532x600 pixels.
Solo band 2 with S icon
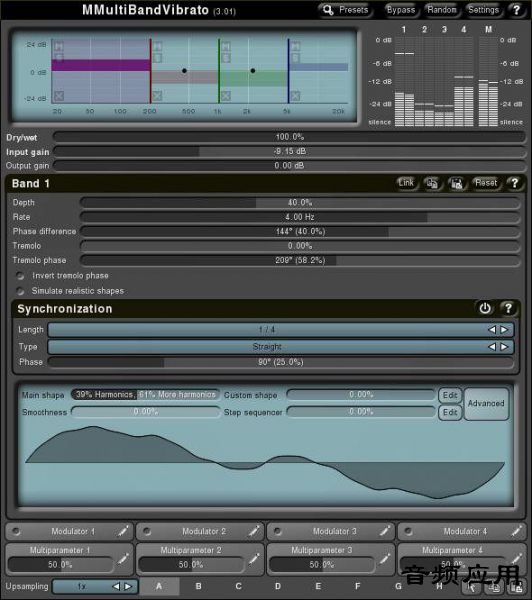(x=157, y=58)
